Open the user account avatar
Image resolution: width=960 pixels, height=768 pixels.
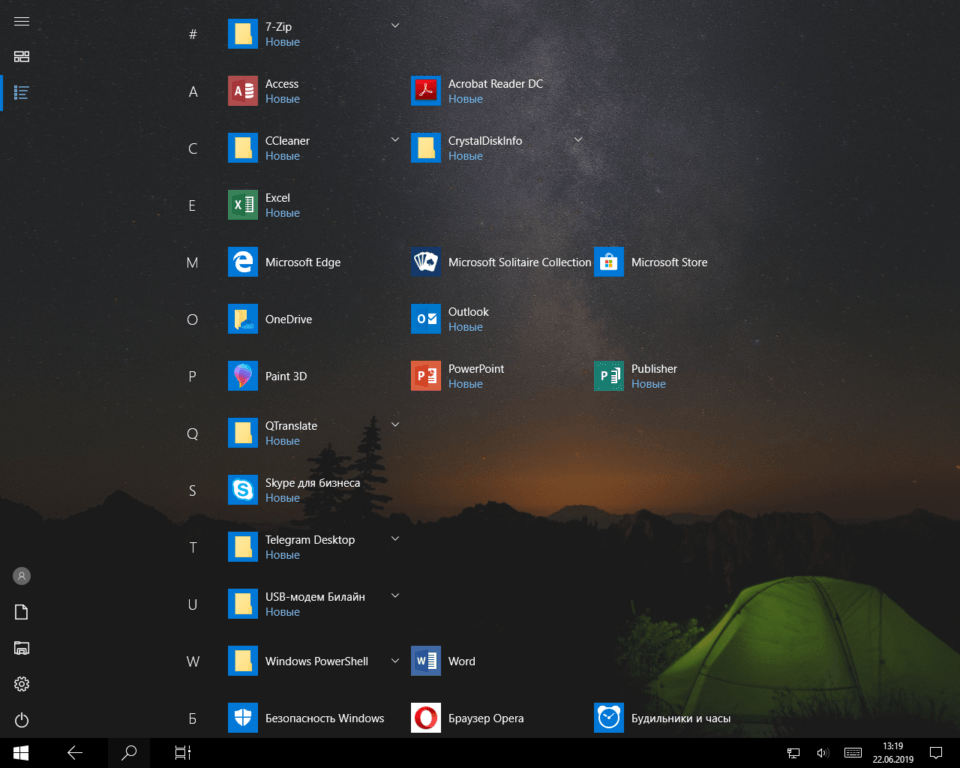21,576
